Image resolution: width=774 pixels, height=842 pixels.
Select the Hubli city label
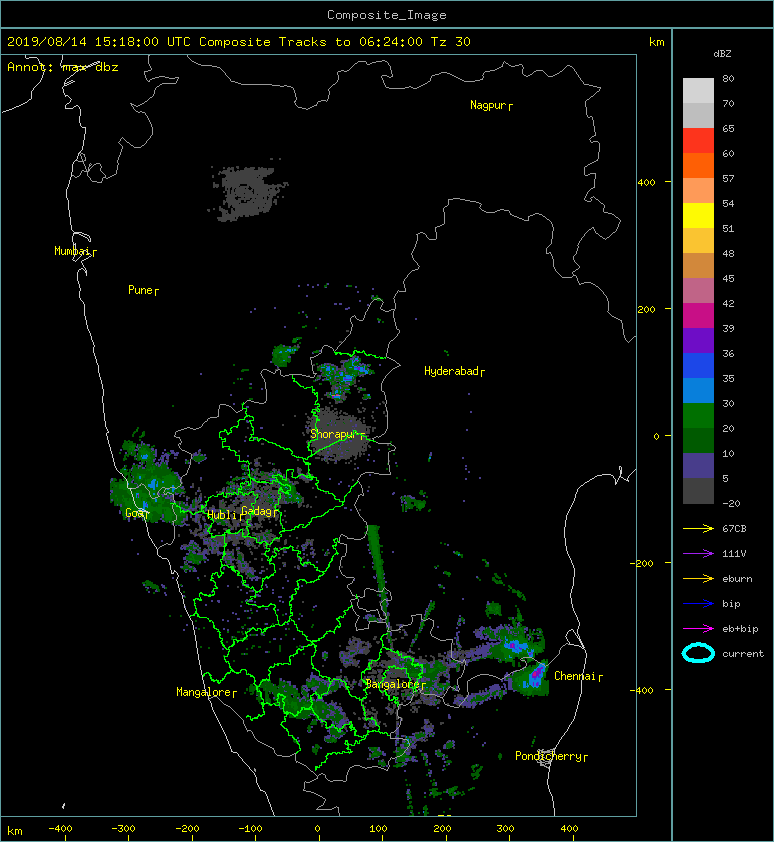pos(223,515)
